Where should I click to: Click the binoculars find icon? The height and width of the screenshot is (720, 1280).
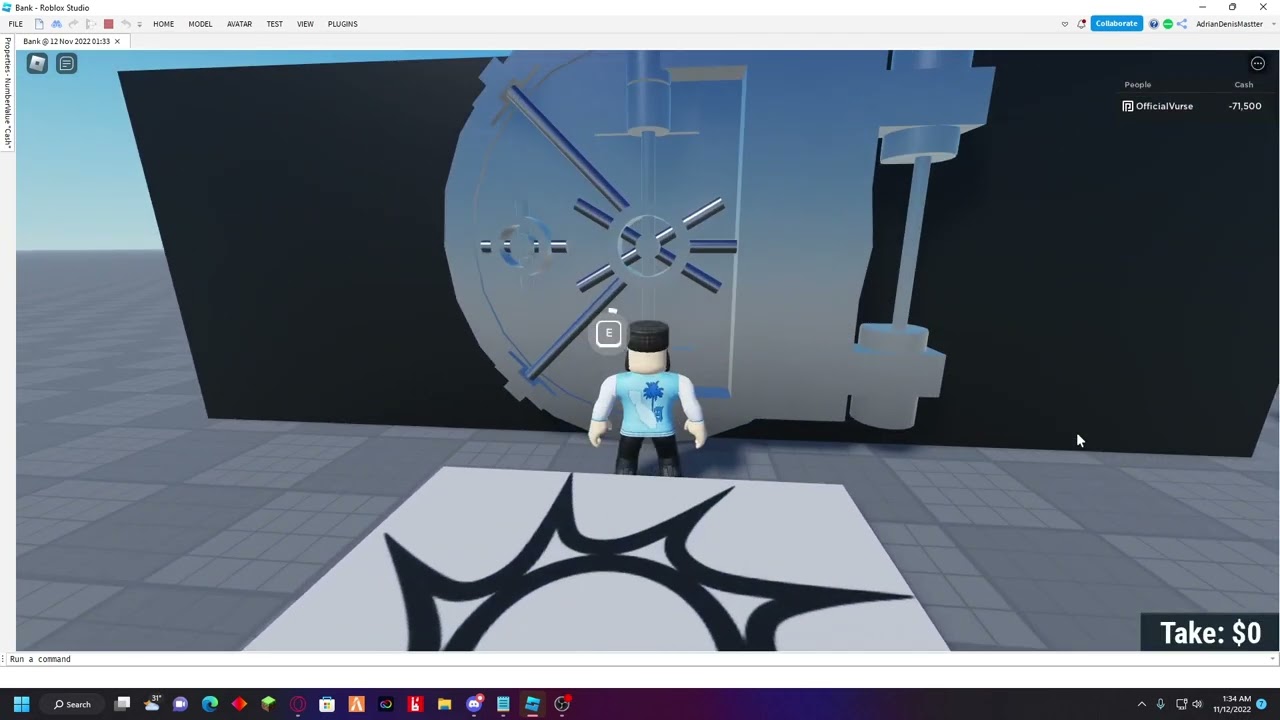point(56,24)
